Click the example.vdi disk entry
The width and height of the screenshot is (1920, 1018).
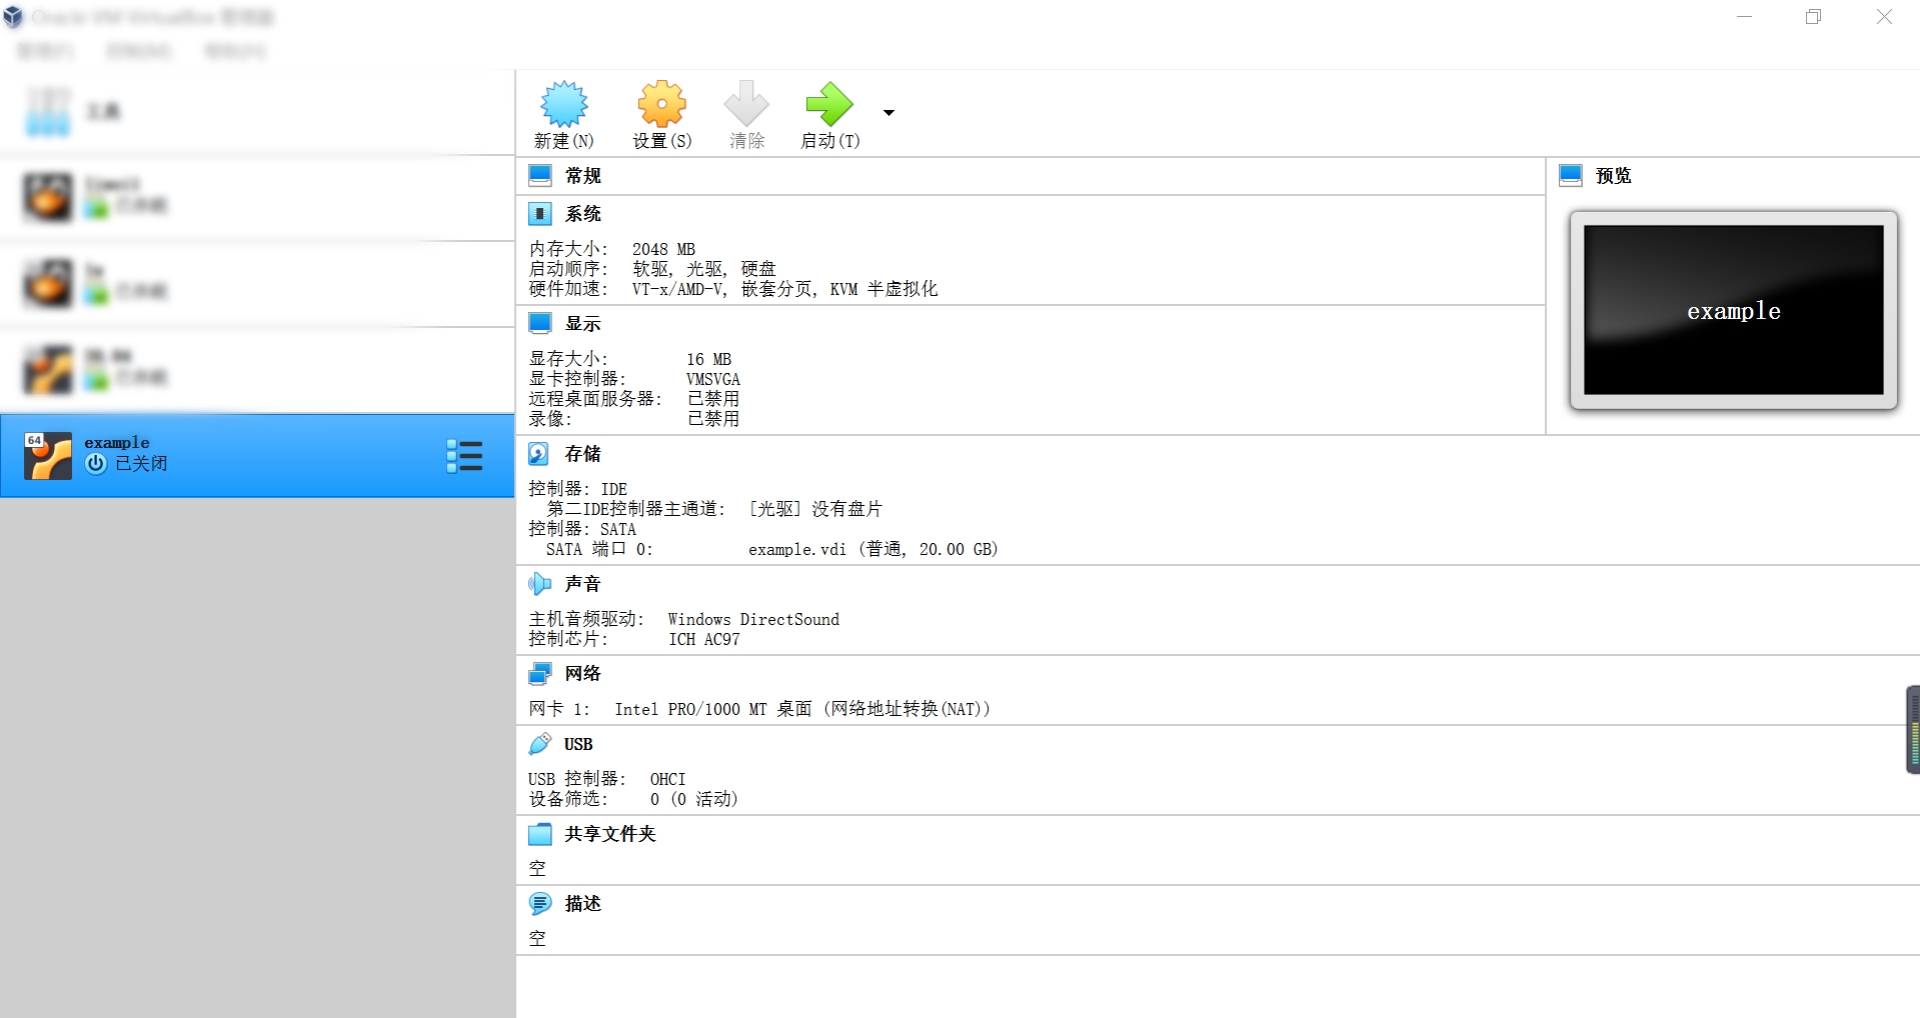tap(873, 549)
